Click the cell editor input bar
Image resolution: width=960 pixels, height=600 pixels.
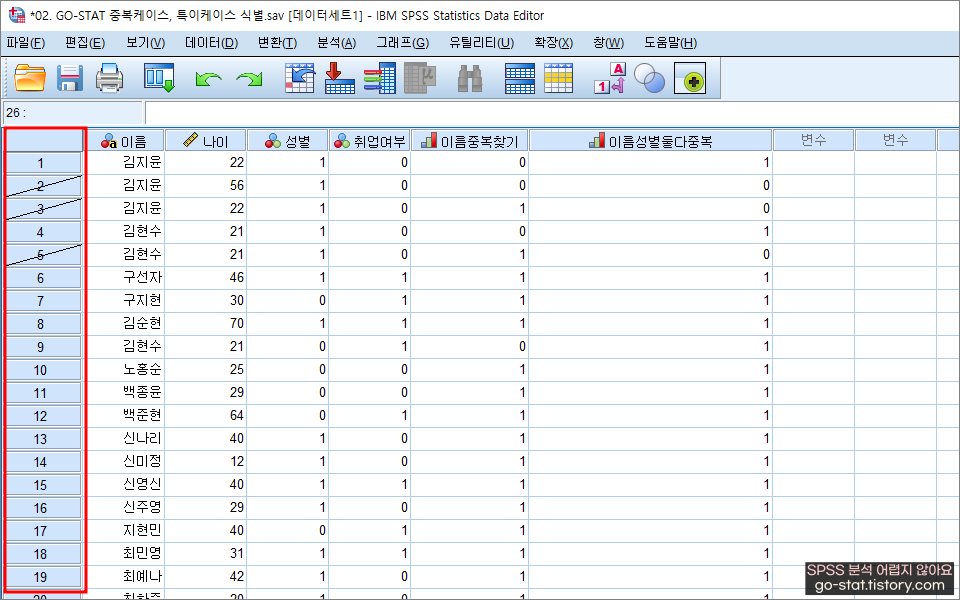tap(551, 113)
